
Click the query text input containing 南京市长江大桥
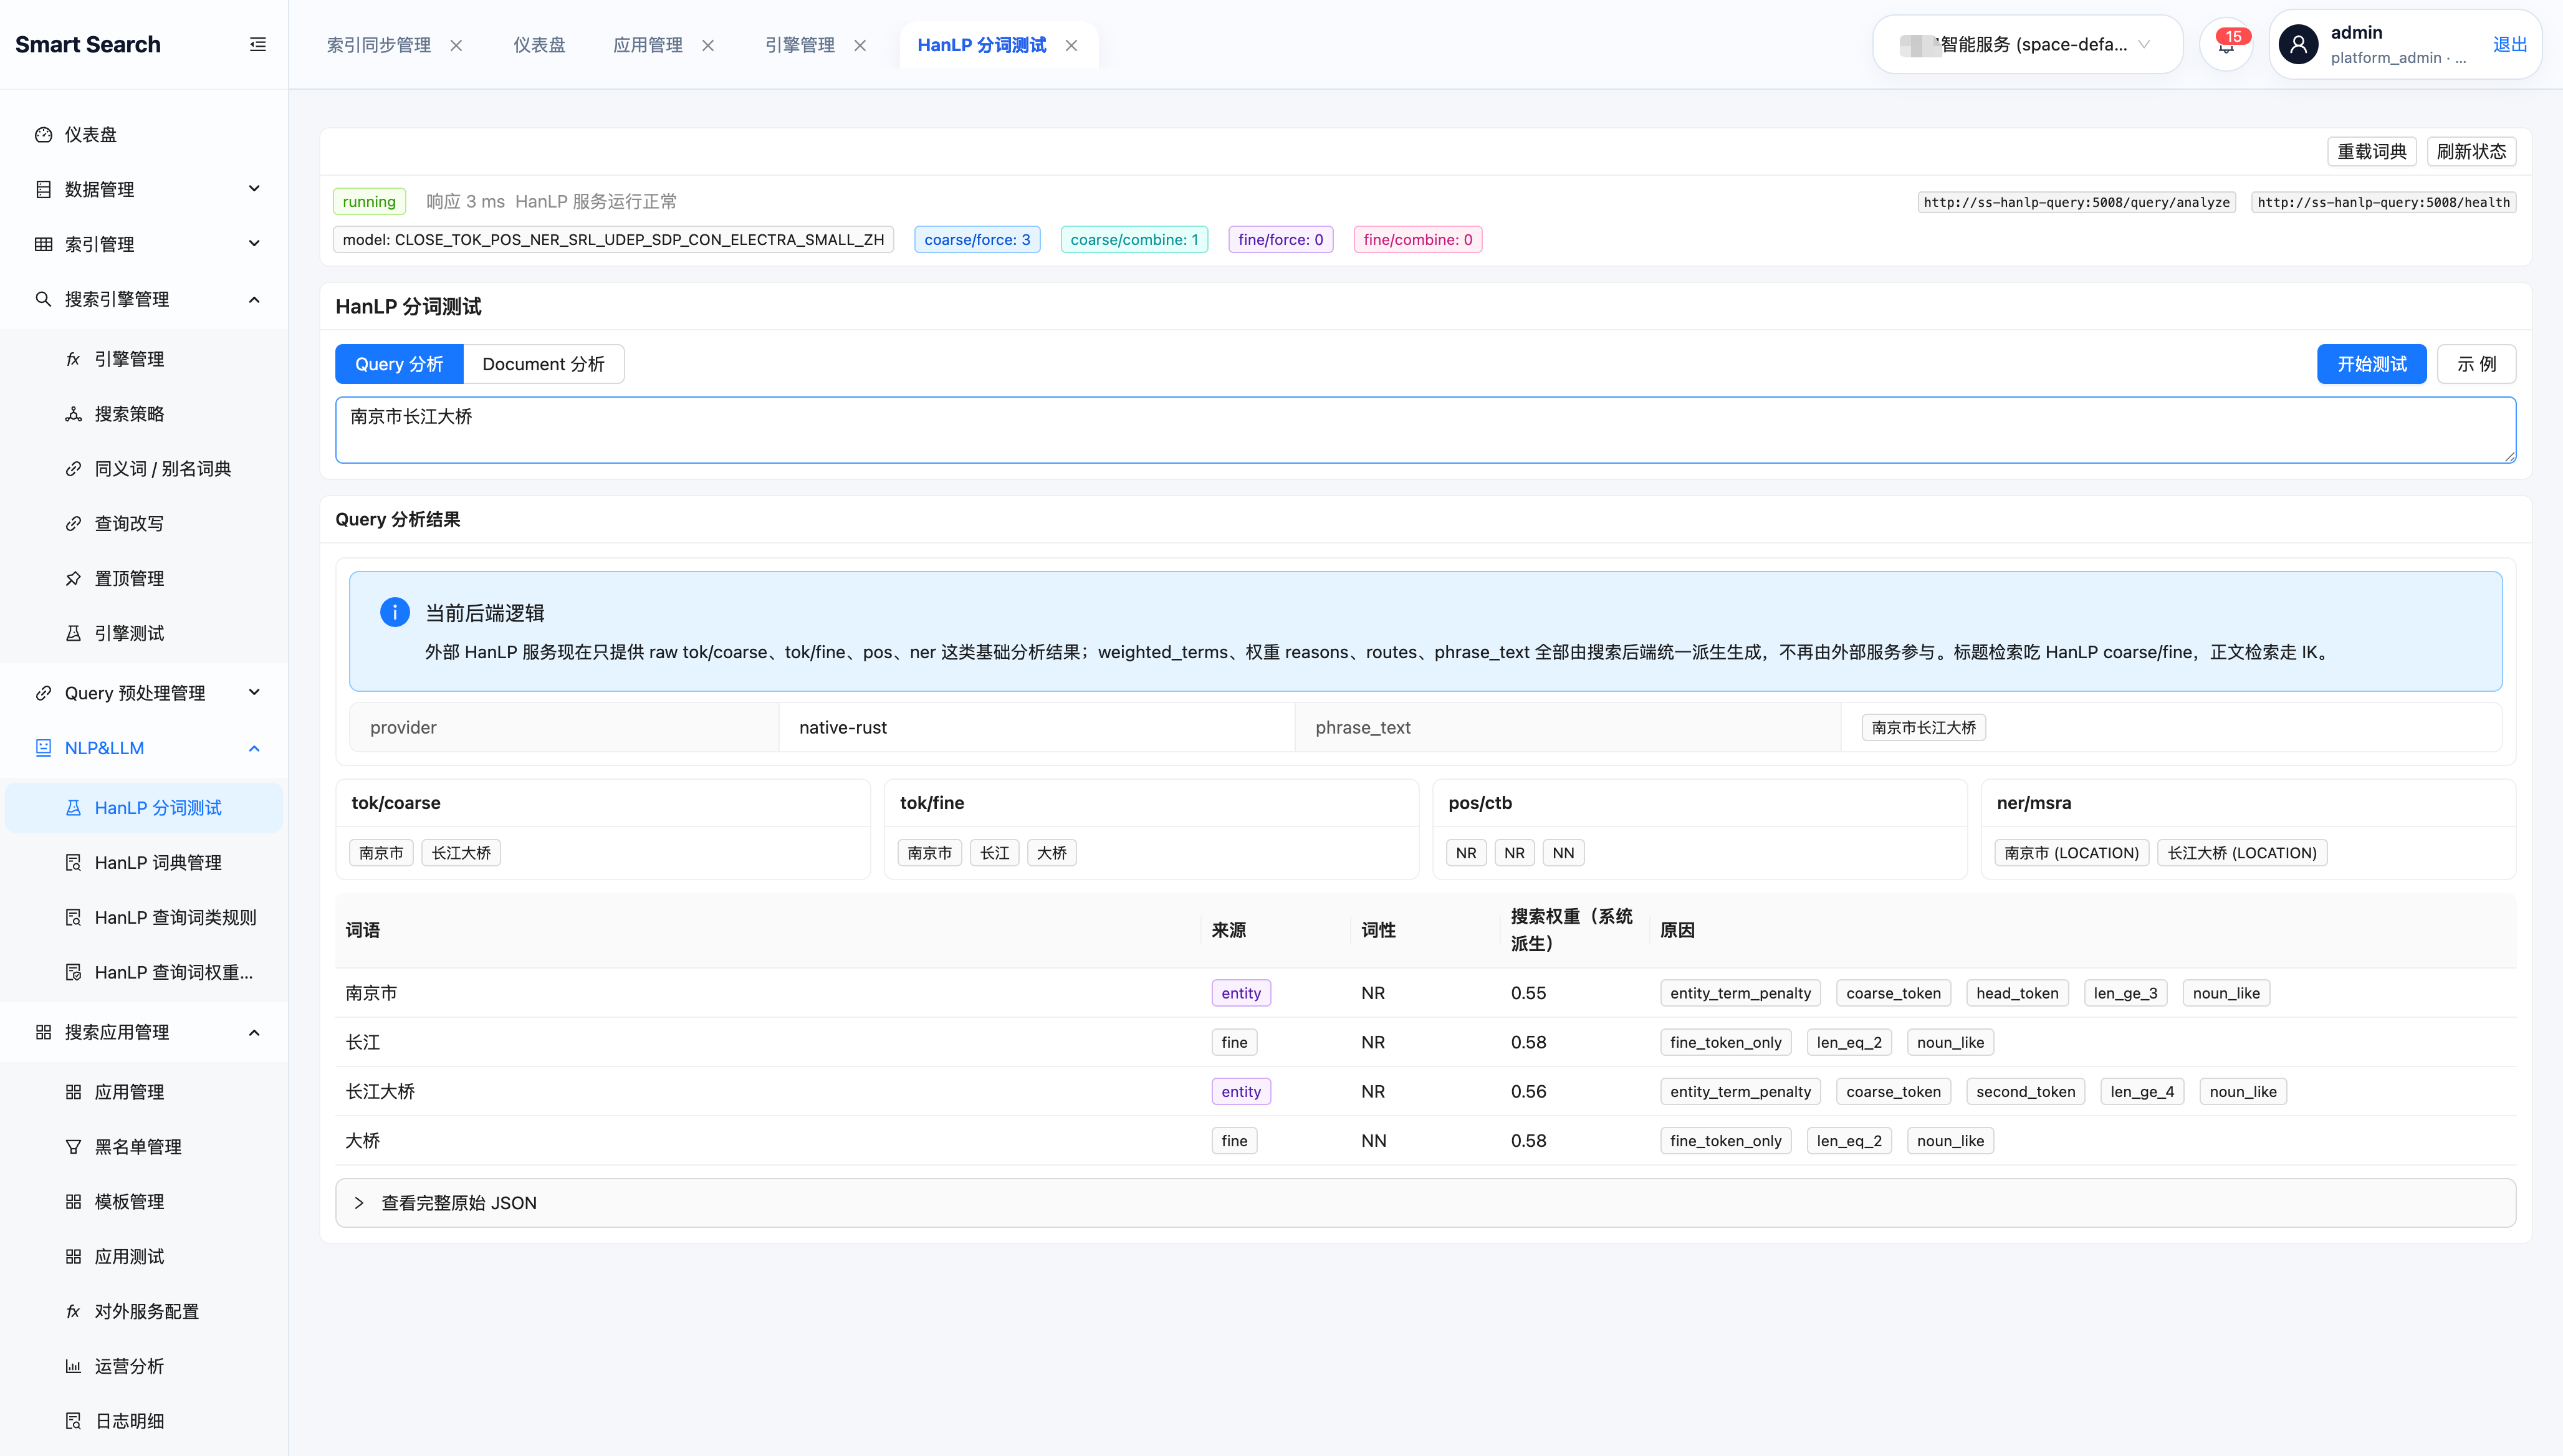(1425, 430)
